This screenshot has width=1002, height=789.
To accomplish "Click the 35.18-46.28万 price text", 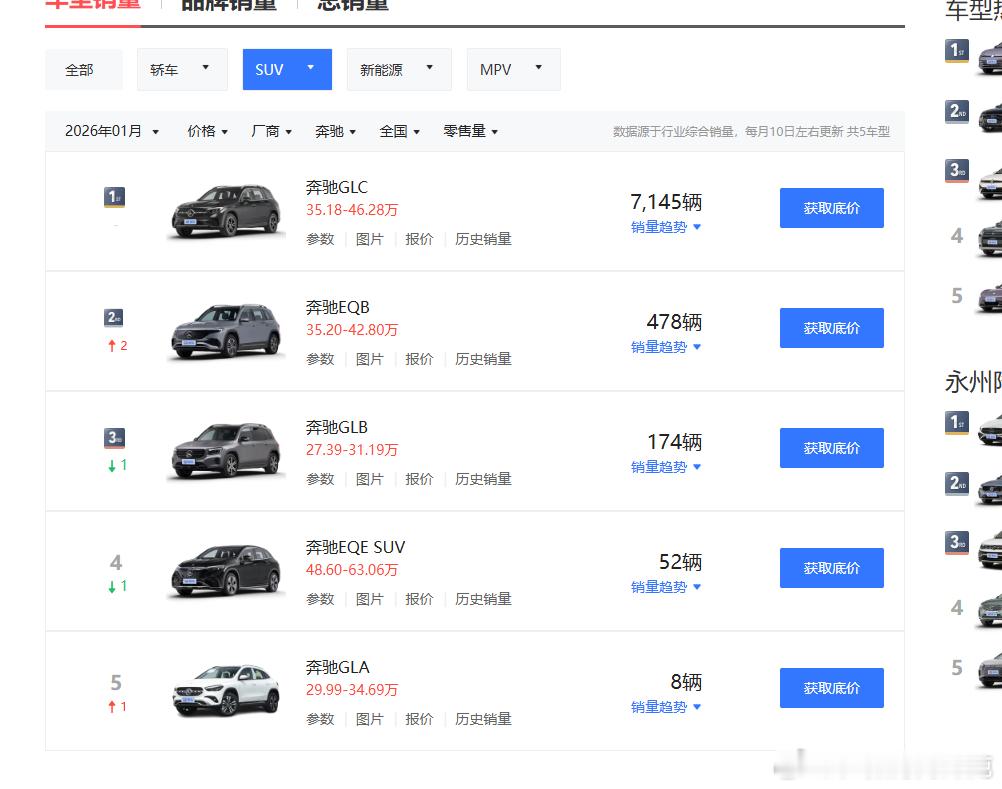I will pos(351,210).
